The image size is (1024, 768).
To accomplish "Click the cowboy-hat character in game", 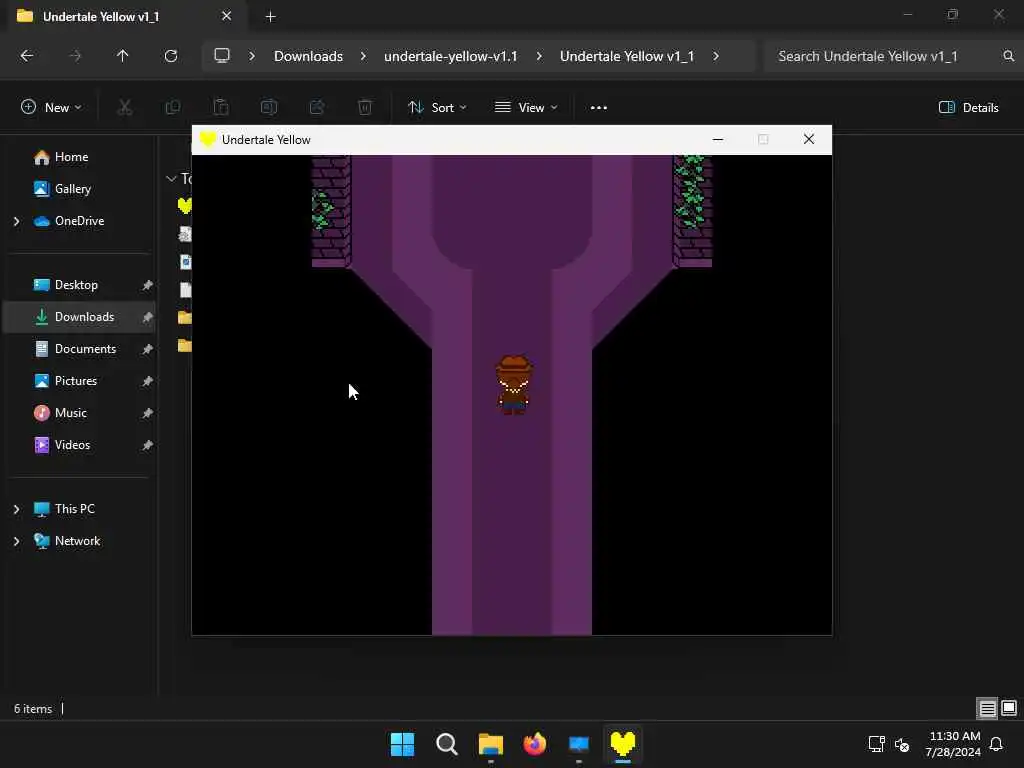I will tap(514, 385).
